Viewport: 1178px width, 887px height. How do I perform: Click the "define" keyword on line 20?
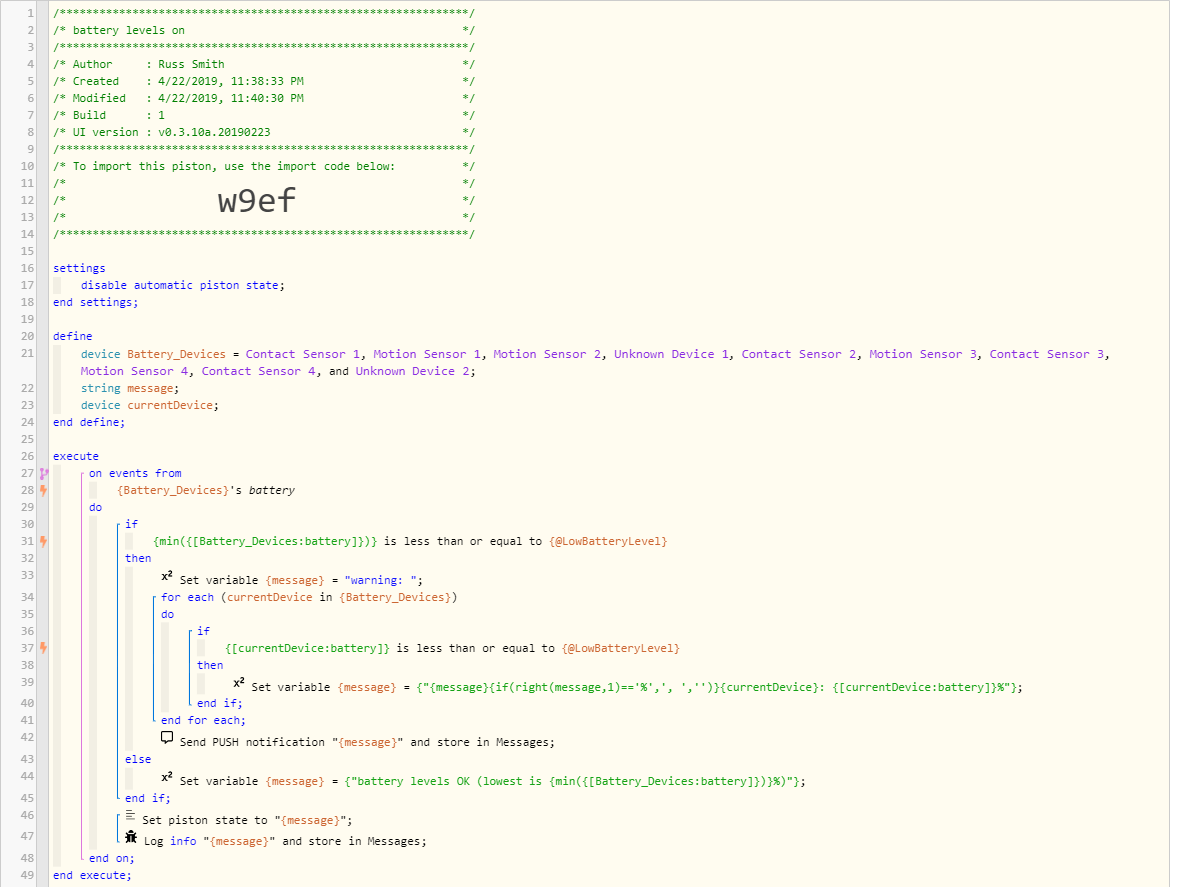(x=73, y=336)
